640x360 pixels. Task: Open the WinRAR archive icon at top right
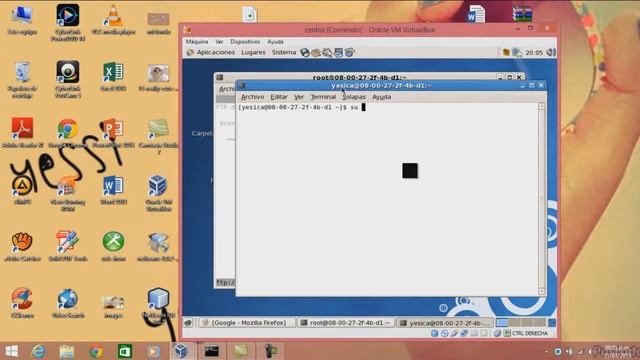[522, 14]
